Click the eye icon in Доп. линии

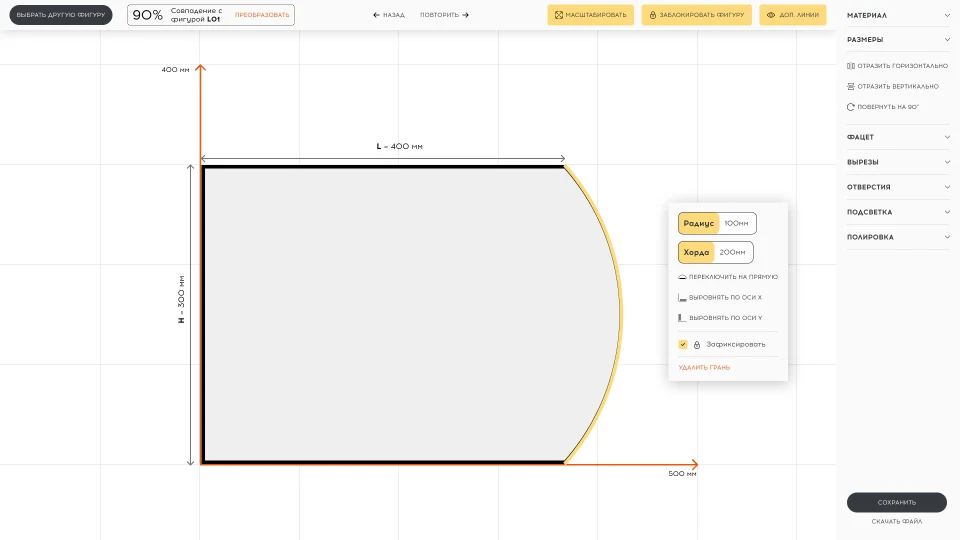771,15
